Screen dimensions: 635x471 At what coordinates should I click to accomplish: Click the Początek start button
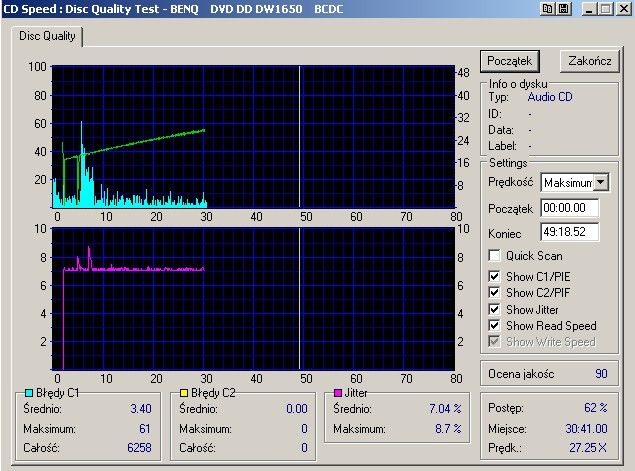[509, 61]
